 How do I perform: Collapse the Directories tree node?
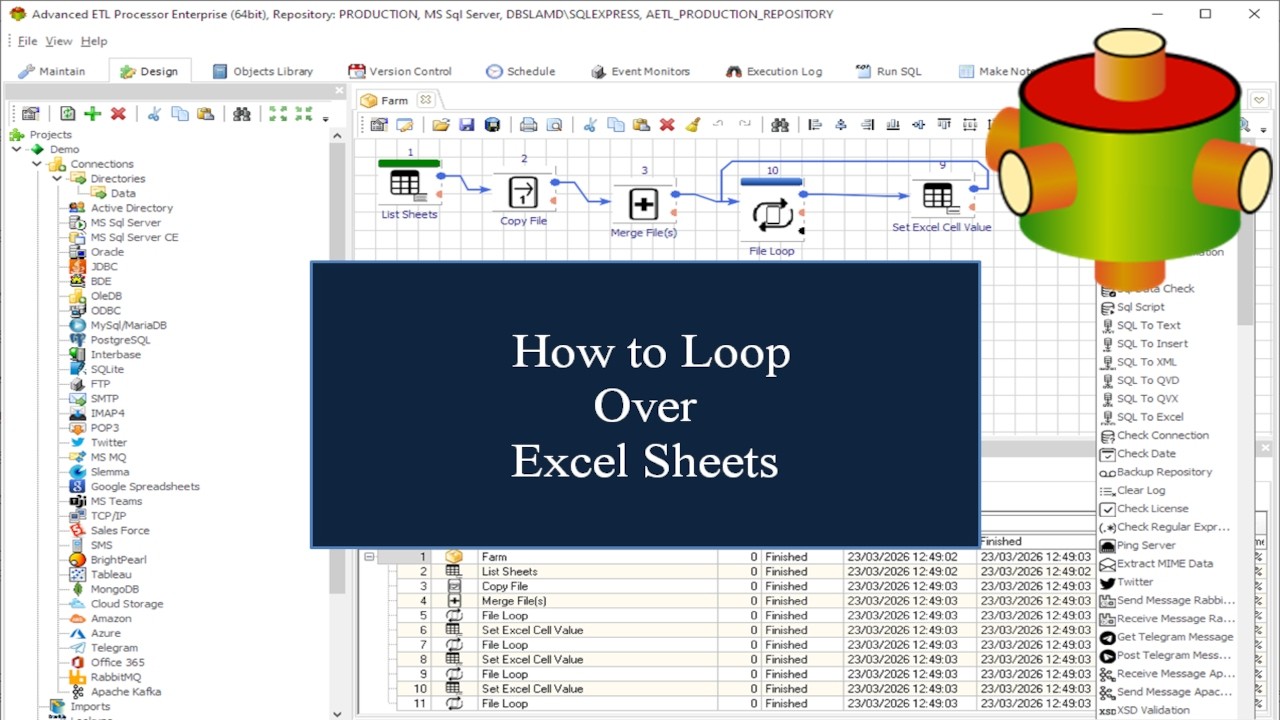pos(57,178)
